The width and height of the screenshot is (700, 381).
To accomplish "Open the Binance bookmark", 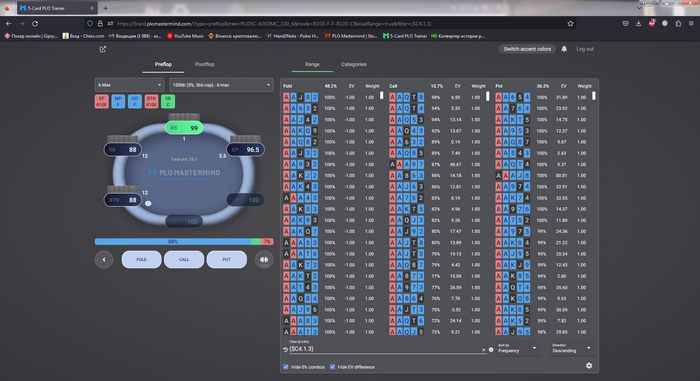I will [234, 36].
